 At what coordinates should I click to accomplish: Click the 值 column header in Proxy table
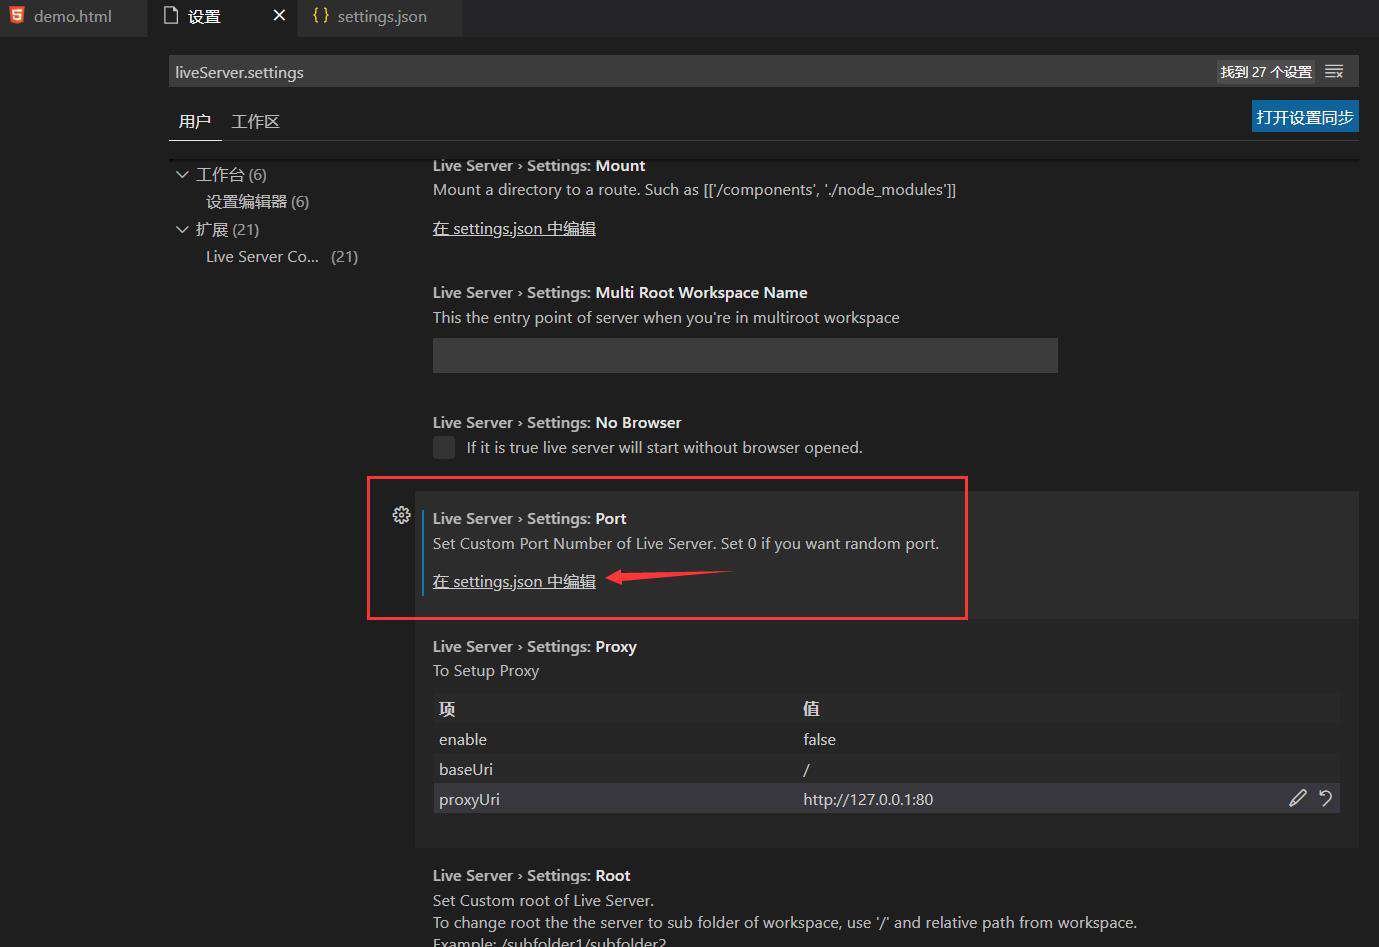811,709
